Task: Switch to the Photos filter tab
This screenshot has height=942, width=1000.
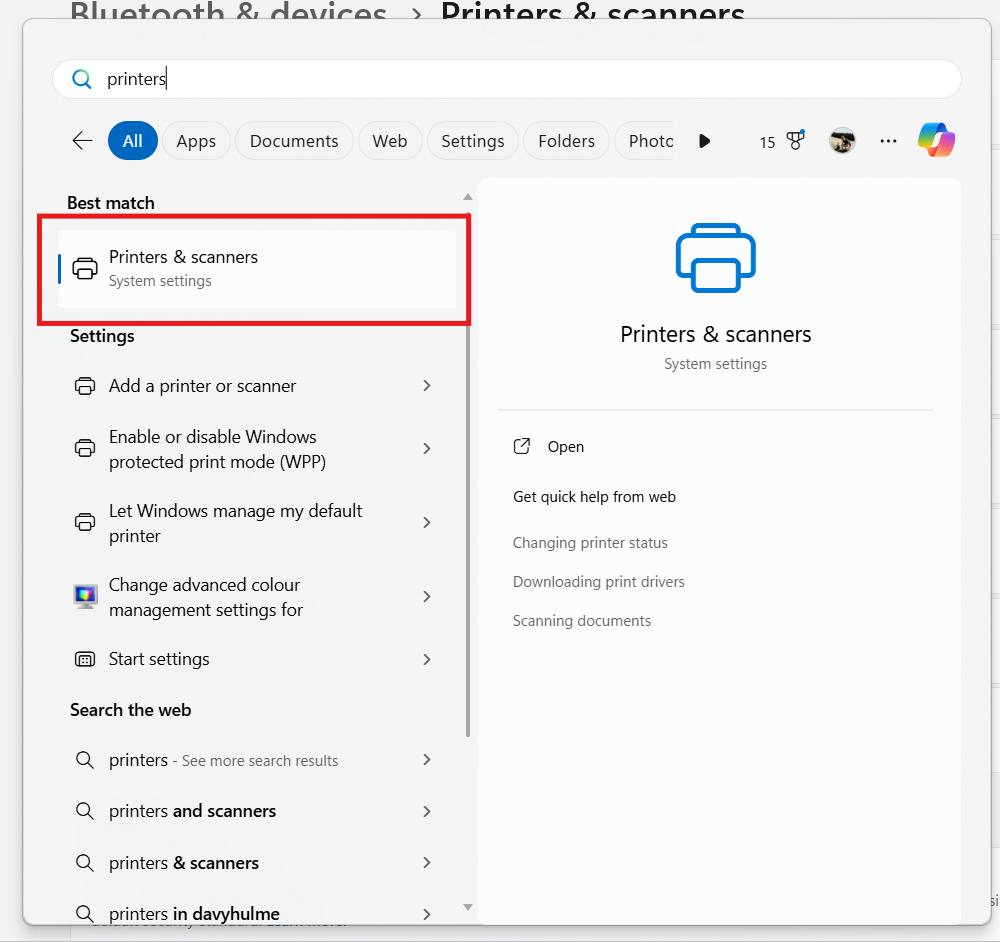Action: (x=645, y=140)
